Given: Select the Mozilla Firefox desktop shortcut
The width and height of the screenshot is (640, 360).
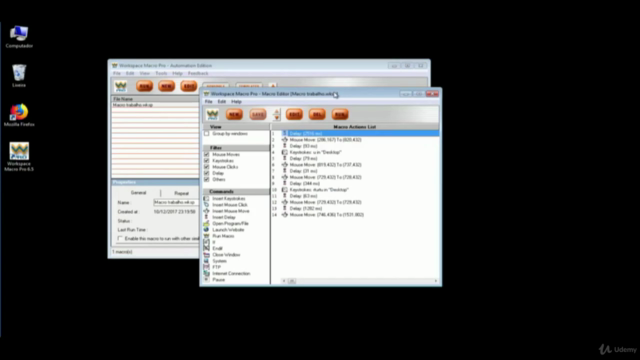Looking at the screenshot, I should (x=19, y=115).
